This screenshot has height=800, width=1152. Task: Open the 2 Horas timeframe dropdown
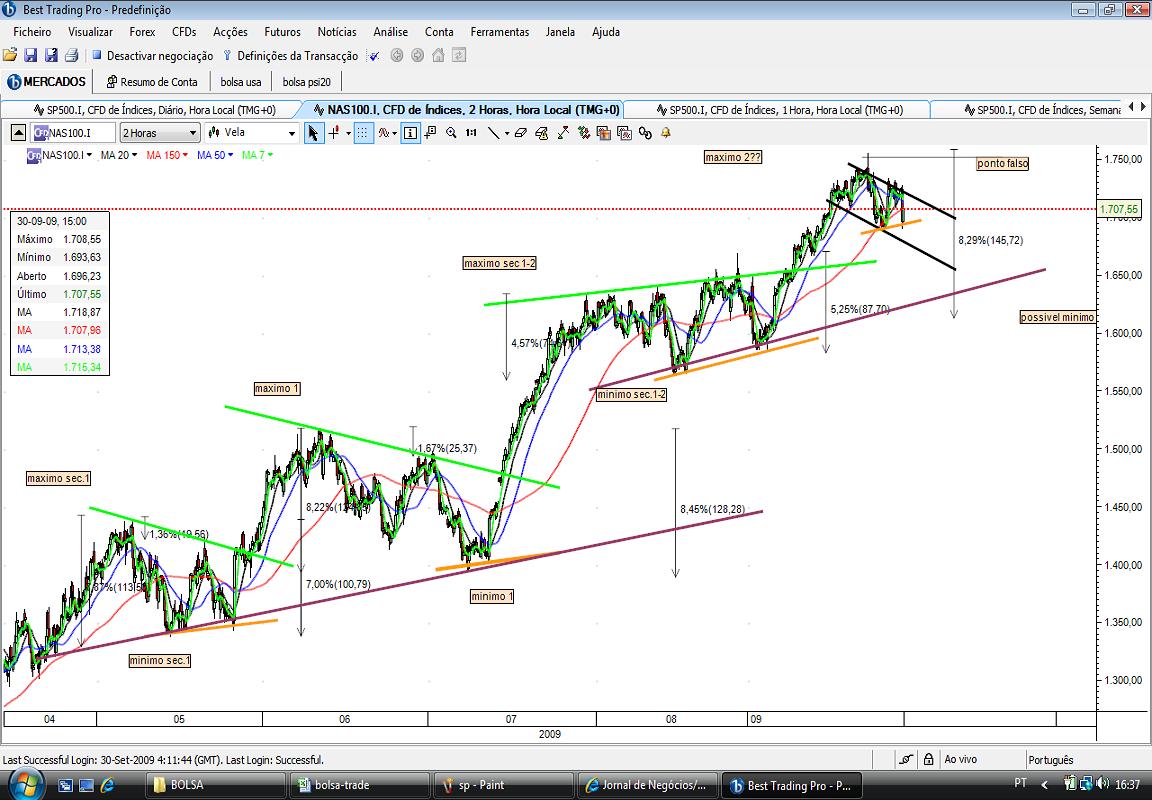pyautogui.click(x=160, y=133)
